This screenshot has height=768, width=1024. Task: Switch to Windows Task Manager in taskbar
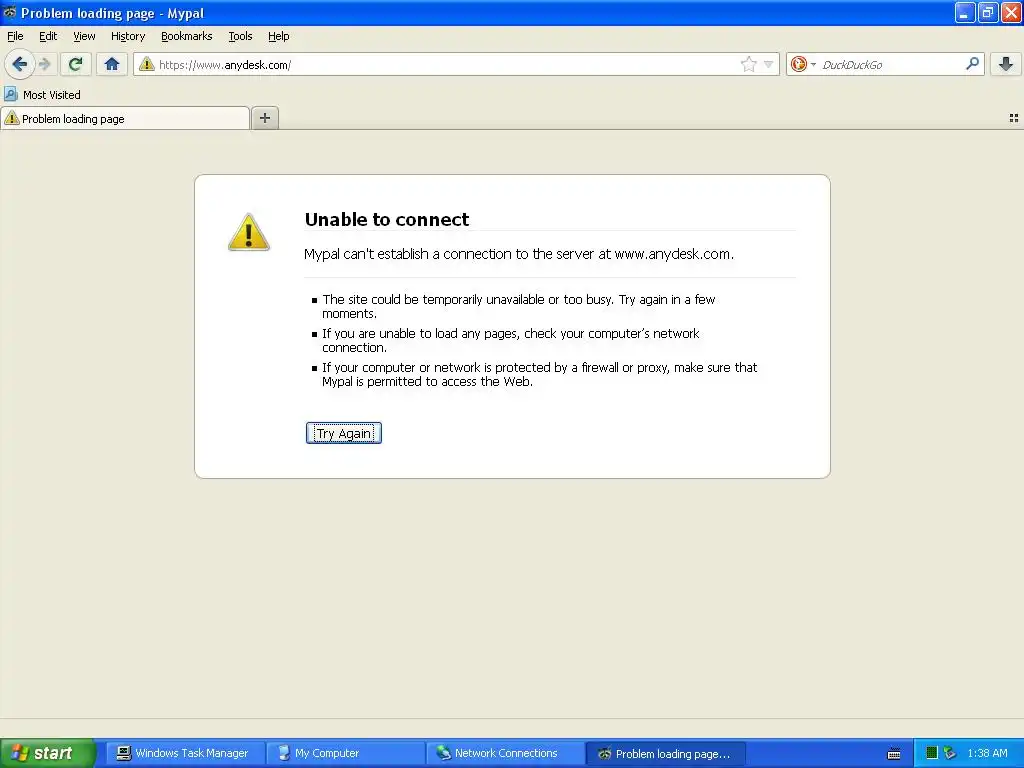[x=185, y=753]
